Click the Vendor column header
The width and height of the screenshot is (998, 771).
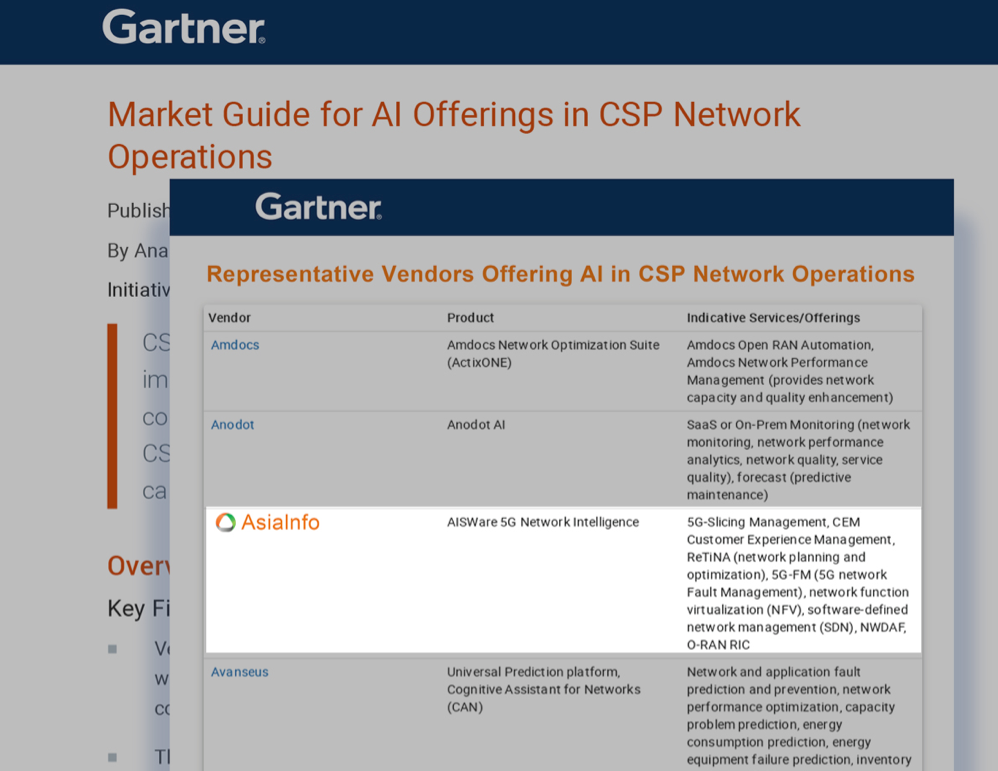coord(229,318)
